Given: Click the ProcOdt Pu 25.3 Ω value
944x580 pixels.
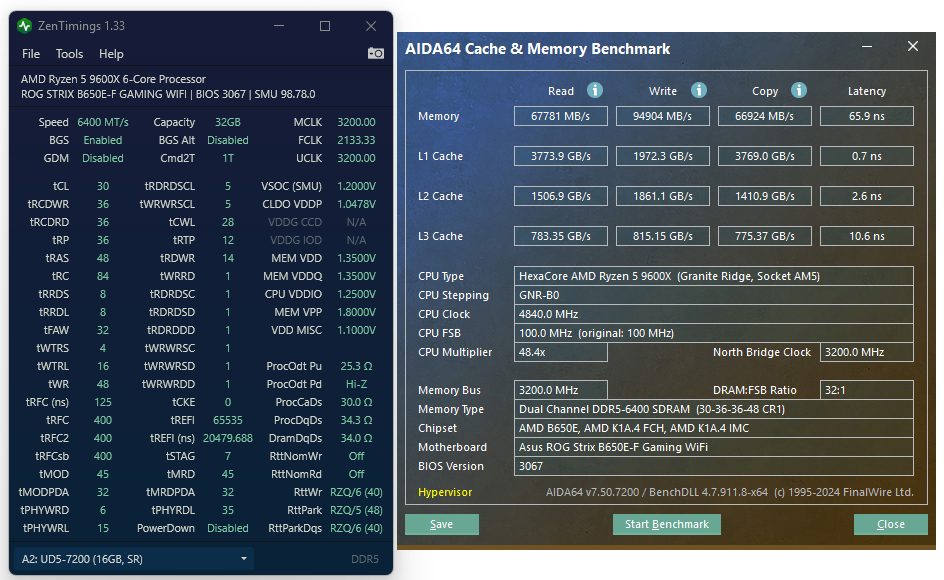Looking at the screenshot, I should (x=356, y=366).
